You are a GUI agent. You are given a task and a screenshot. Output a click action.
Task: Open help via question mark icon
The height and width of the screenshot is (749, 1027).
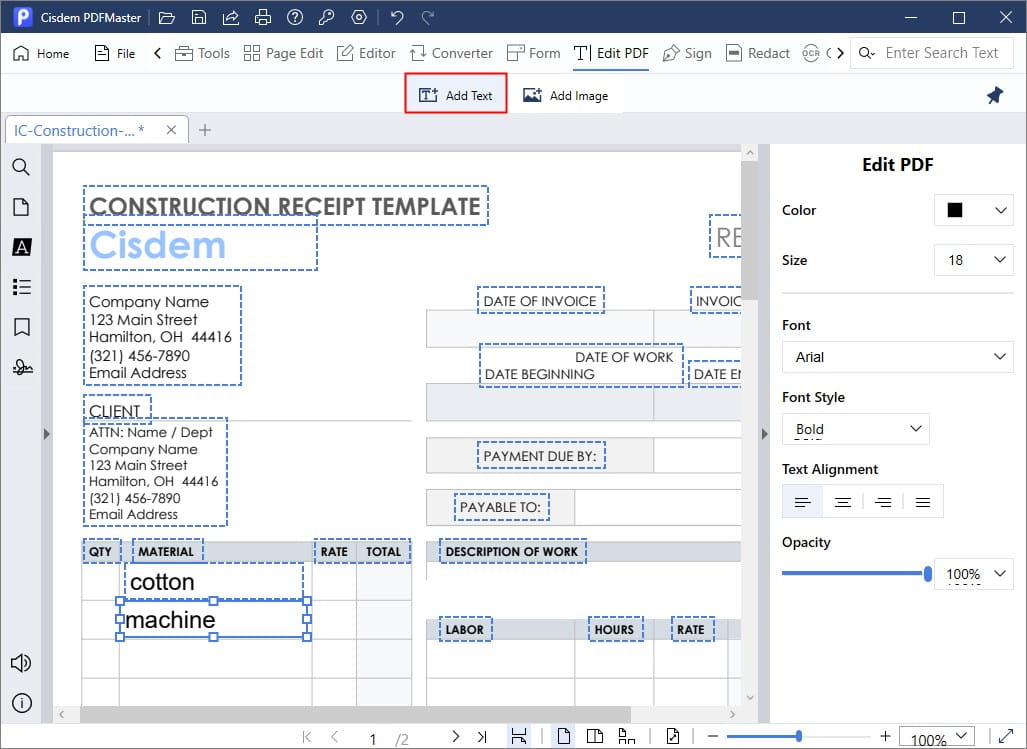point(295,18)
